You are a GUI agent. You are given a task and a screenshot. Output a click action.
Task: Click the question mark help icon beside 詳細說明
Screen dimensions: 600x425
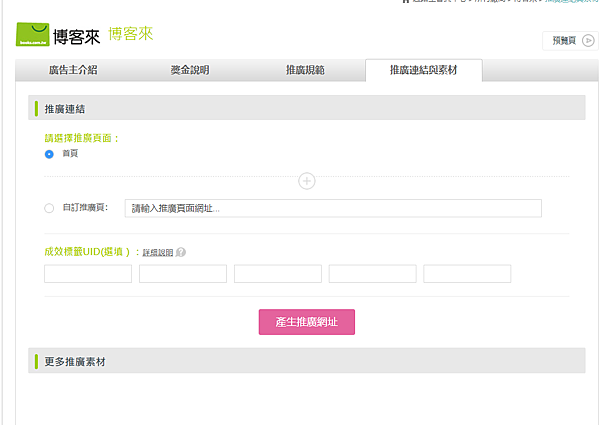pyautogui.click(x=181, y=252)
